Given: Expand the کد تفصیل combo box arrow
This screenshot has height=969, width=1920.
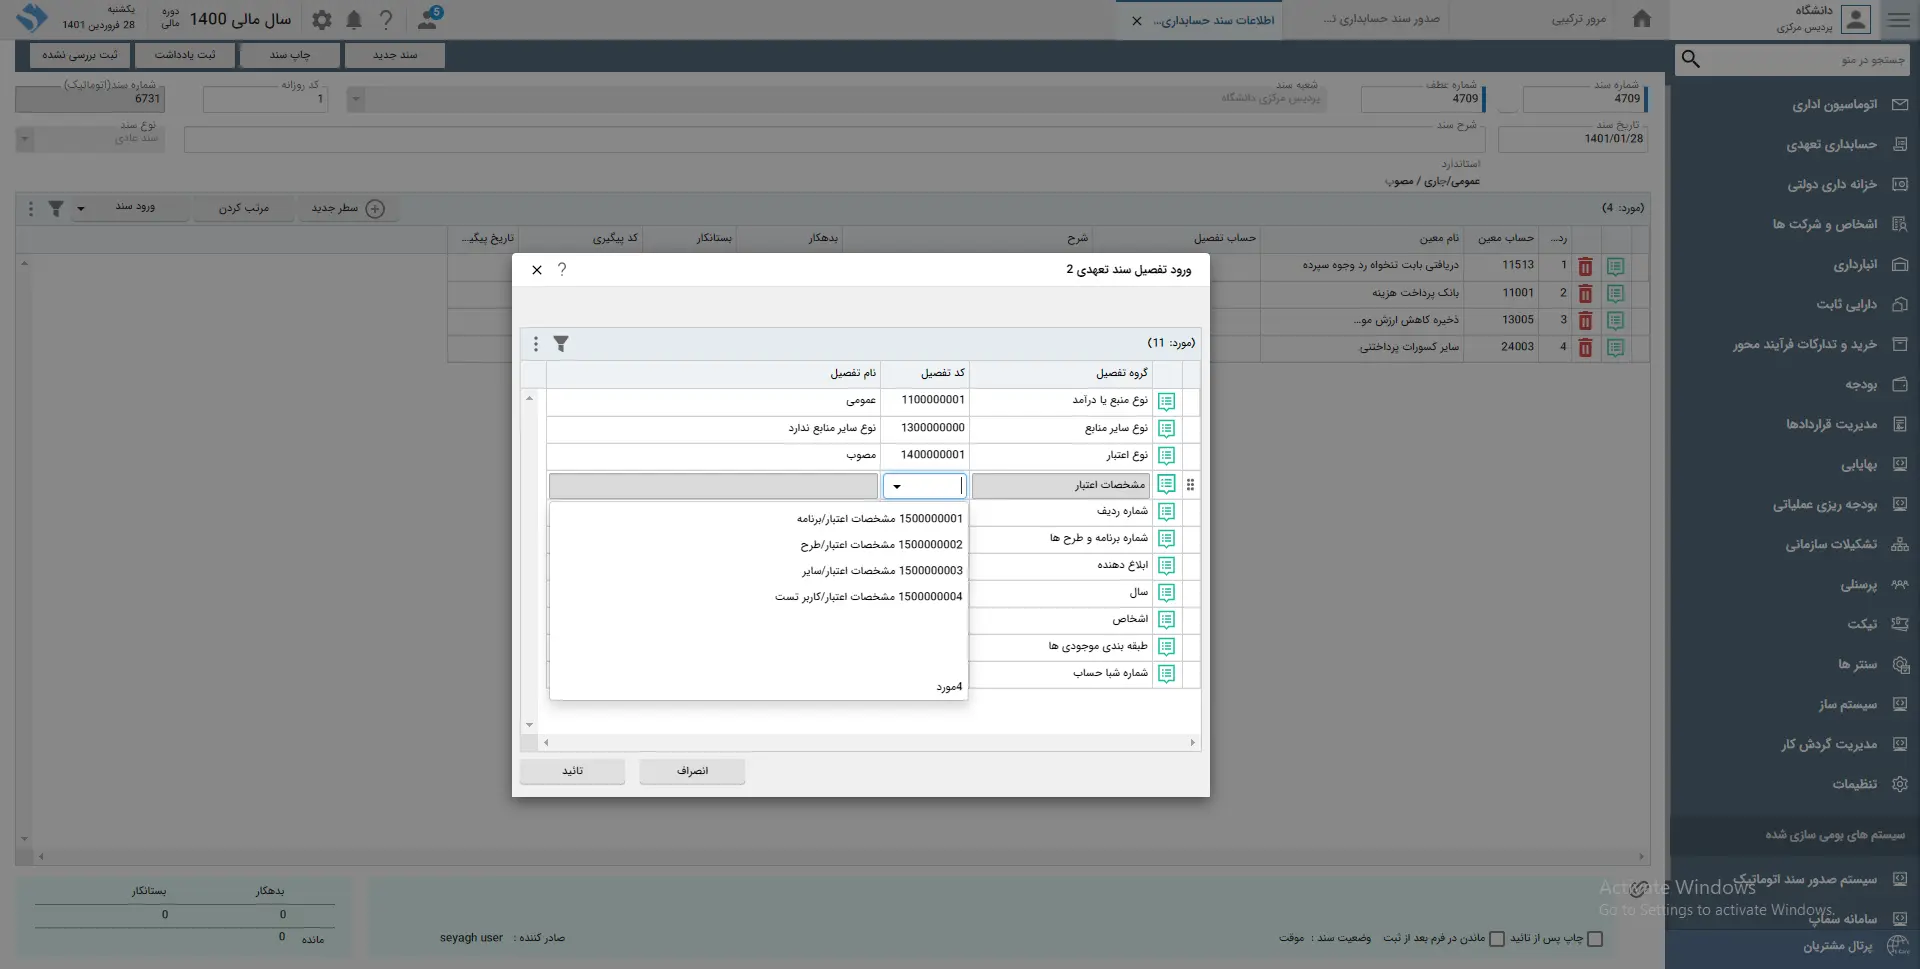Looking at the screenshot, I should (x=897, y=487).
